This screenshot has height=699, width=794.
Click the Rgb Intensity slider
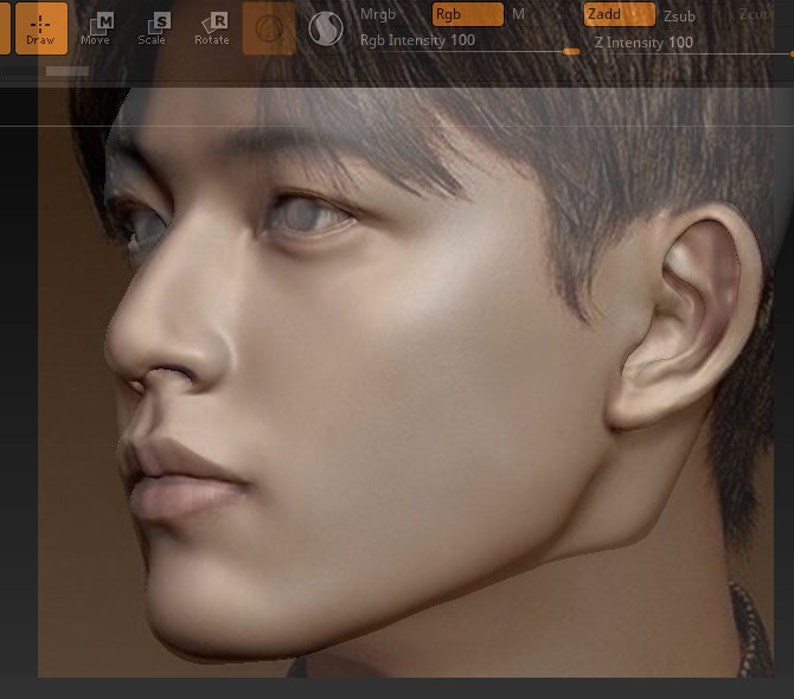469,42
